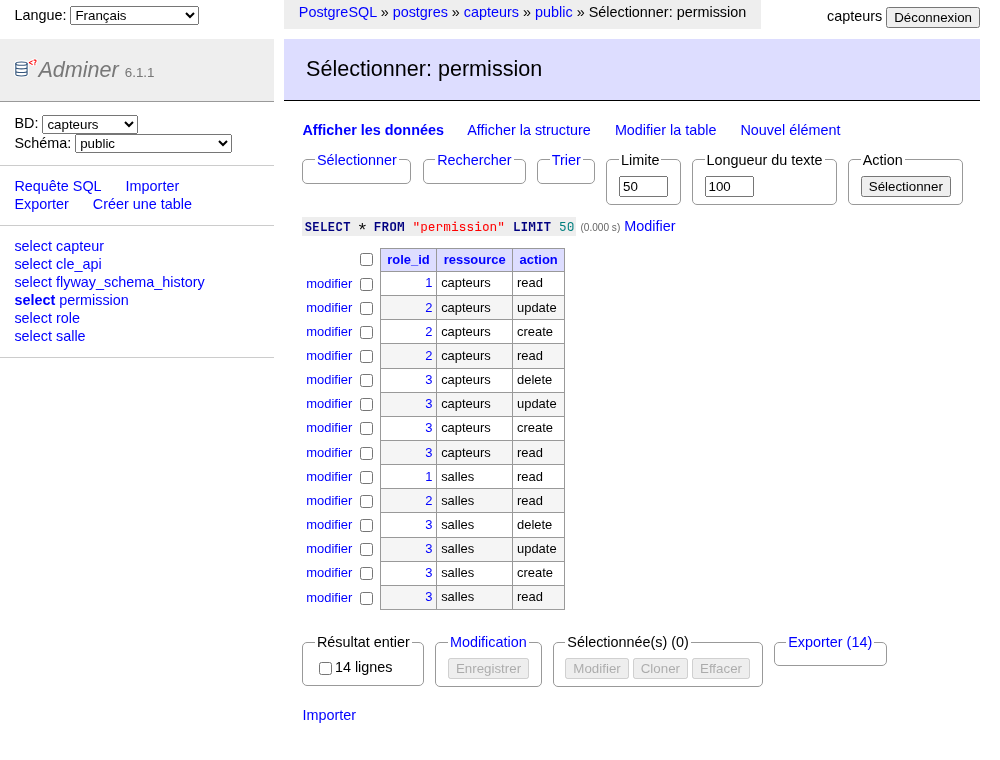Click the Sélectionner action button
The width and height of the screenshot is (1000, 760).
click(x=906, y=187)
